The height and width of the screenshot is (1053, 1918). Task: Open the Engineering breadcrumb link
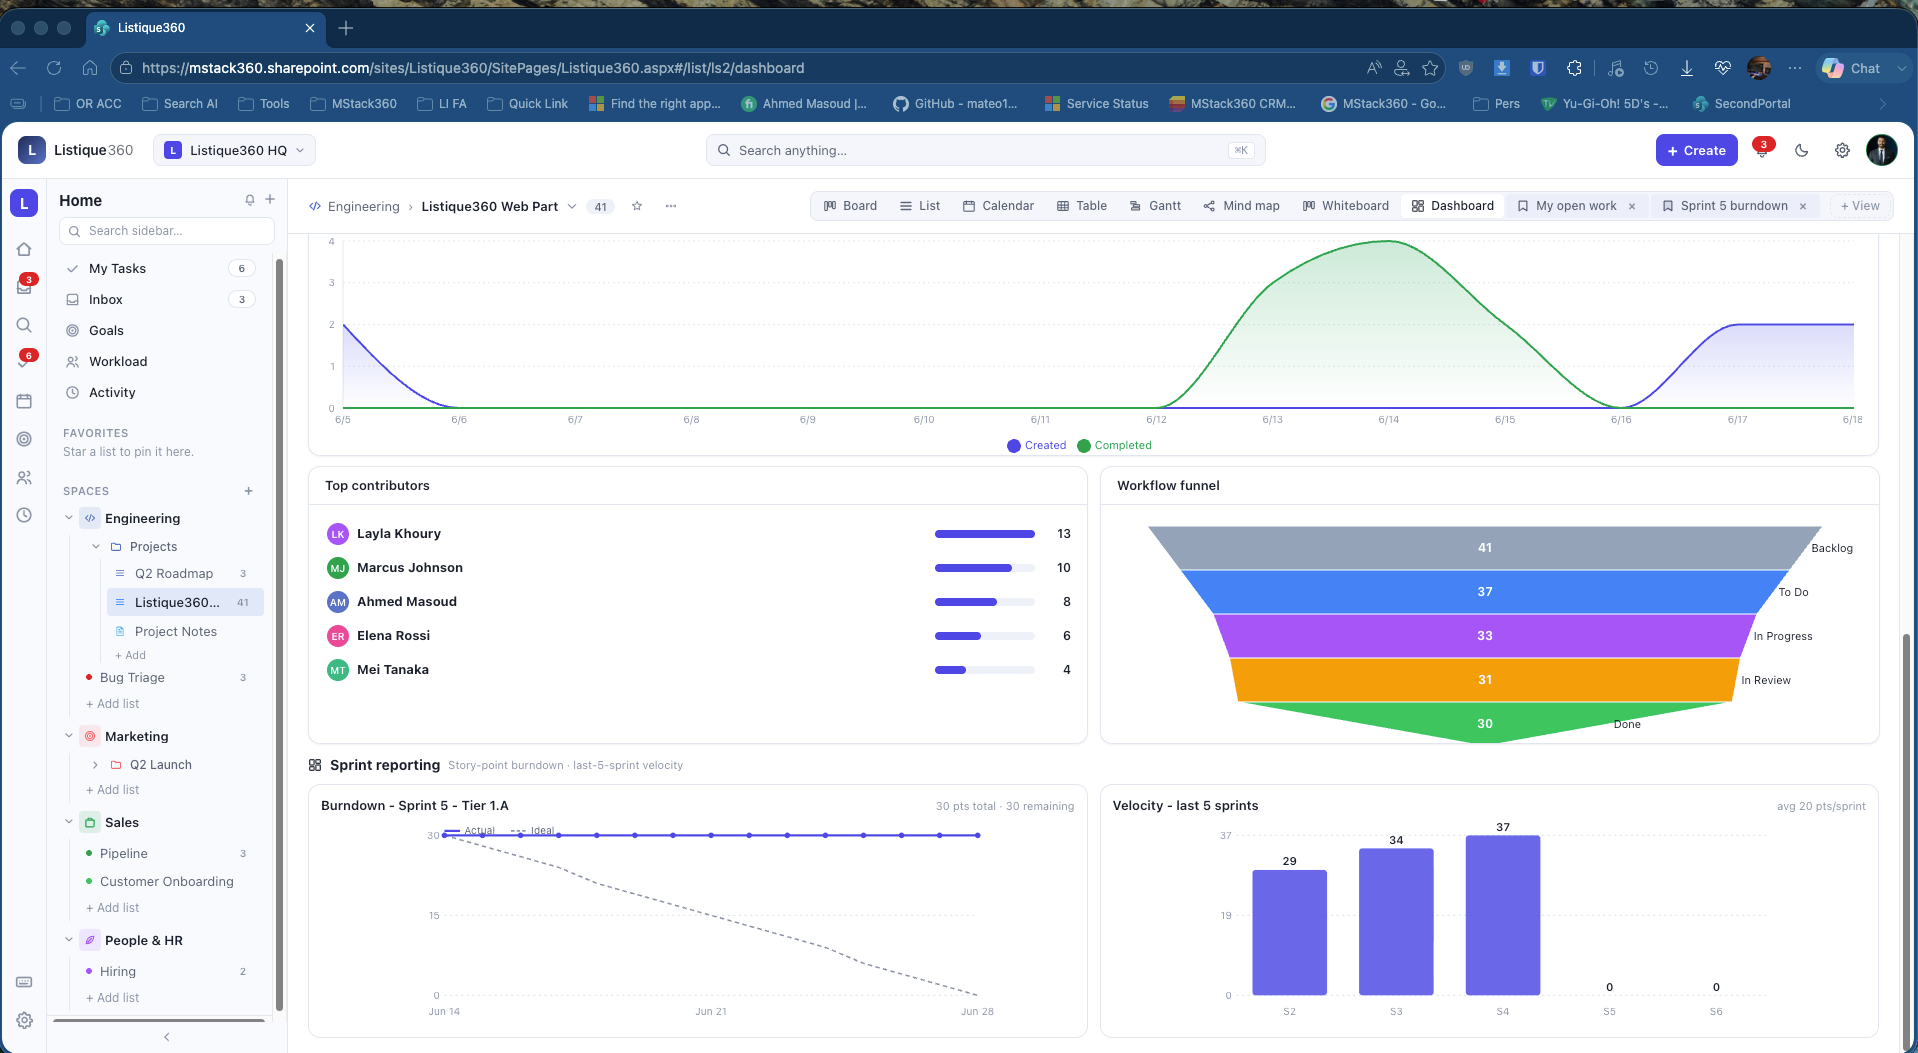(x=364, y=207)
